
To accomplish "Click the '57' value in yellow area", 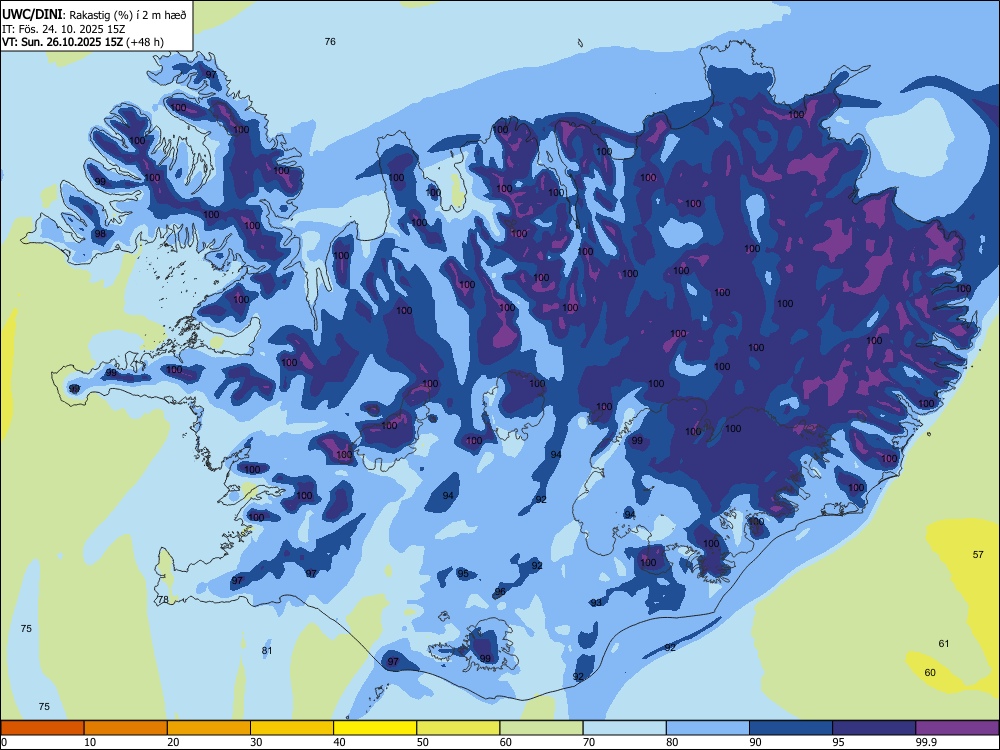I will tap(978, 554).
